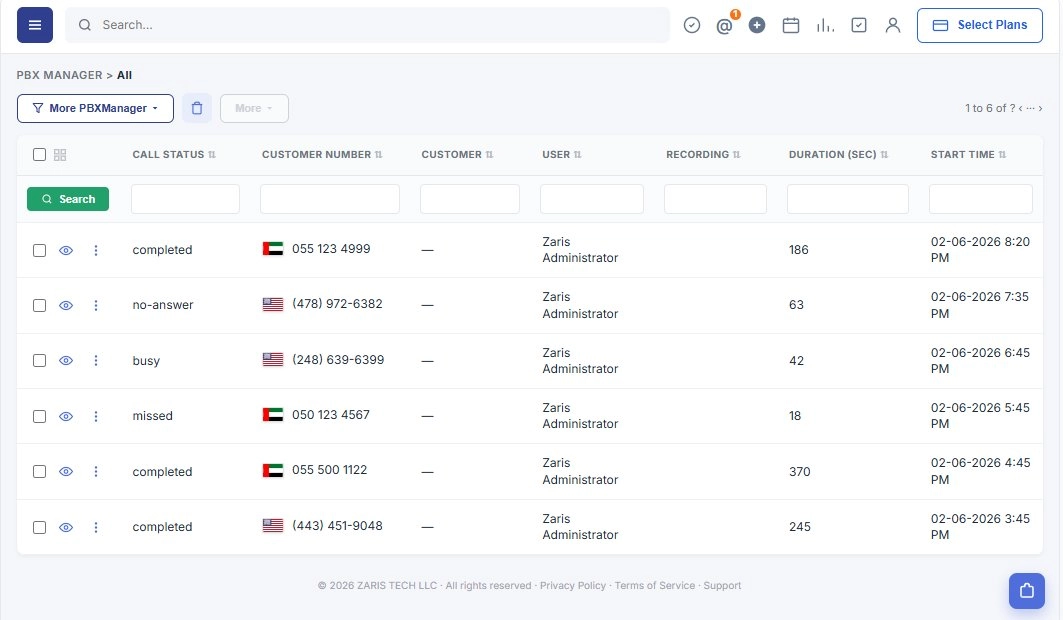Sort by Customer column

(x=457, y=154)
